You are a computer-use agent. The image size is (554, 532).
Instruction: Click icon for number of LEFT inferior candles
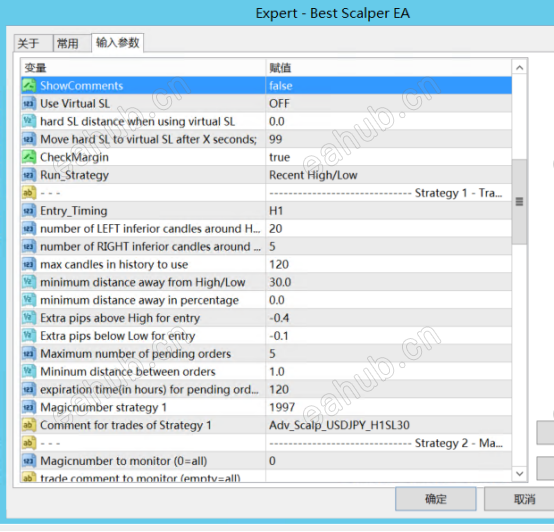click(x=29, y=229)
